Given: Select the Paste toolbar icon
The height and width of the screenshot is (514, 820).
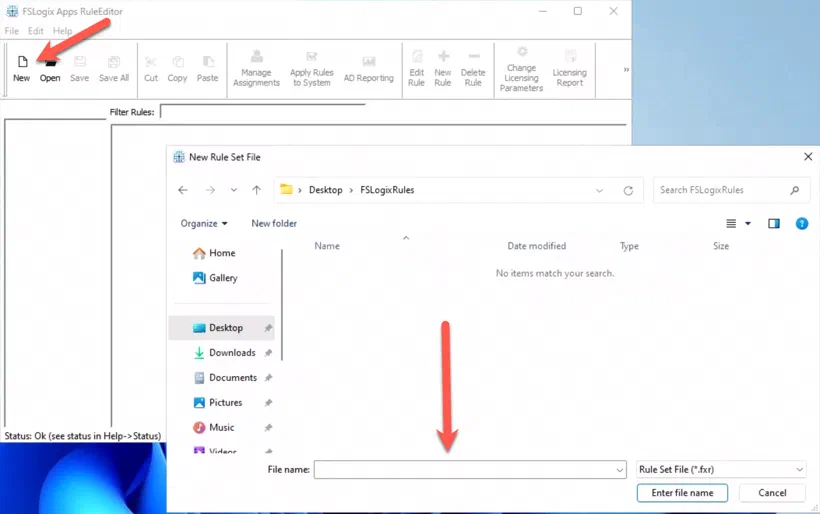Looking at the screenshot, I should (208, 69).
